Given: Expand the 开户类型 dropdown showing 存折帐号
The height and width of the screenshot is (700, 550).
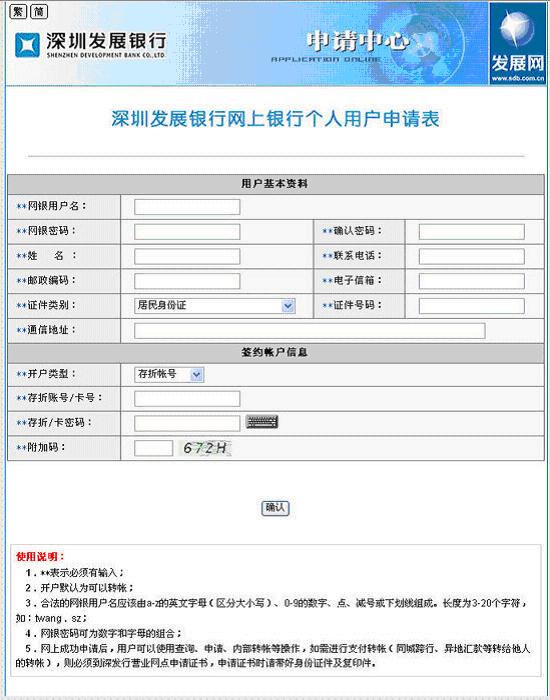Looking at the screenshot, I should click(x=169, y=375).
